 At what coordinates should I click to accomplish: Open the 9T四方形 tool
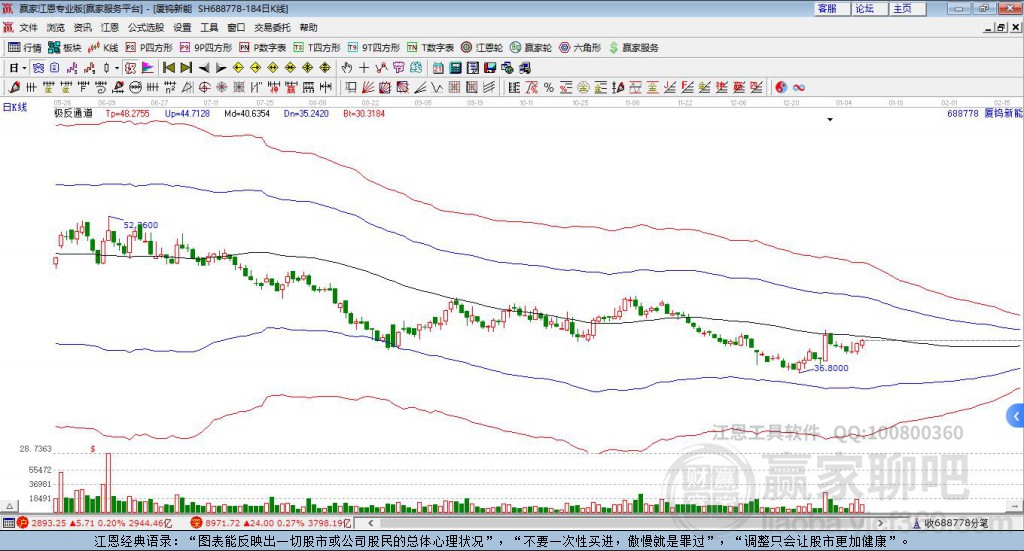[373, 48]
